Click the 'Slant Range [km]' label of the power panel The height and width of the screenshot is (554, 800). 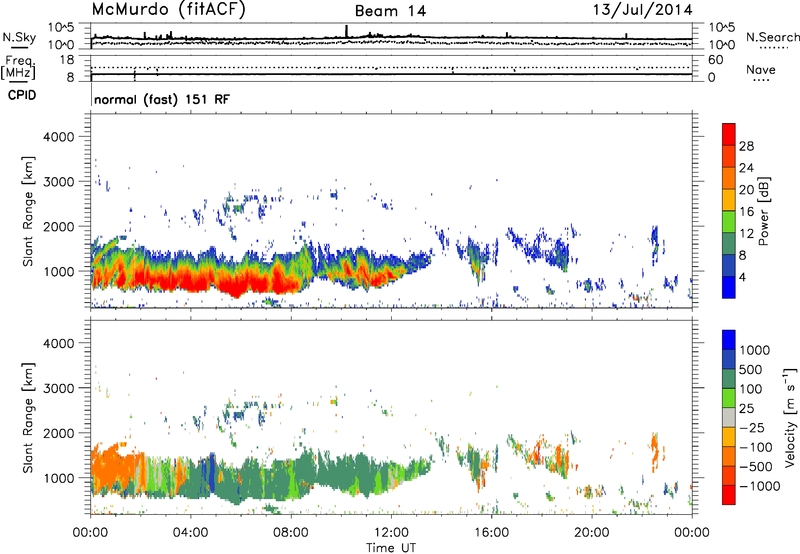pos(28,211)
